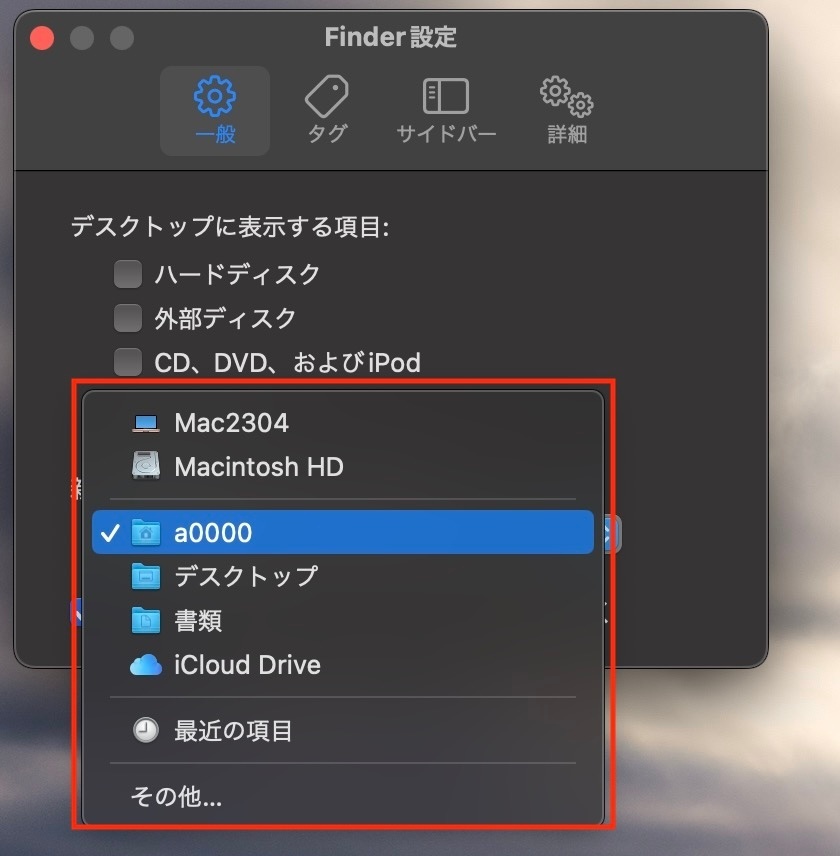This screenshot has height=856, width=840.
Task: Choose その他... to browse for a folder
Action: pyautogui.click(x=343, y=796)
